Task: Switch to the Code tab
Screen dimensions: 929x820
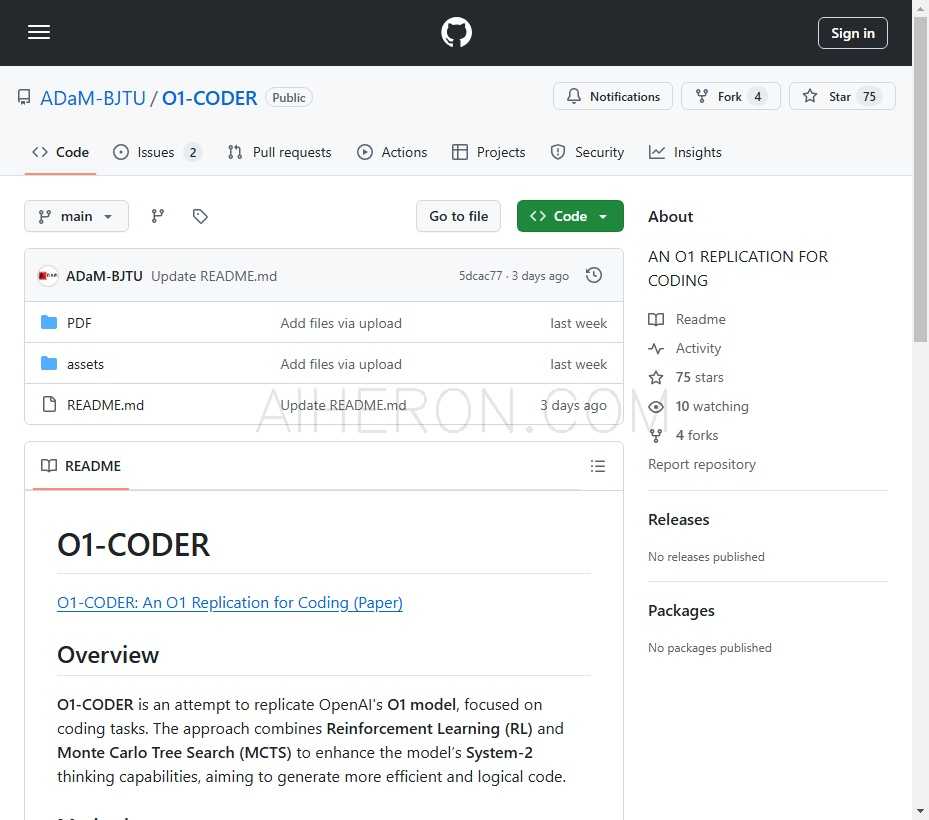Action: tap(60, 152)
